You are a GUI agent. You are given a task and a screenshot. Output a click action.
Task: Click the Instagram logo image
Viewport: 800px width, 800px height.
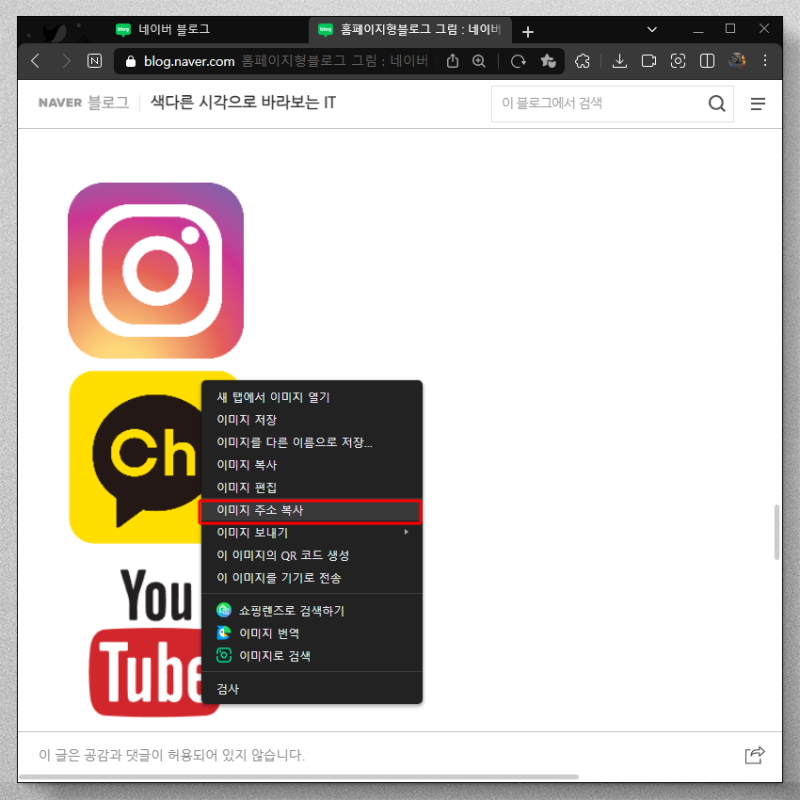point(156,270)
